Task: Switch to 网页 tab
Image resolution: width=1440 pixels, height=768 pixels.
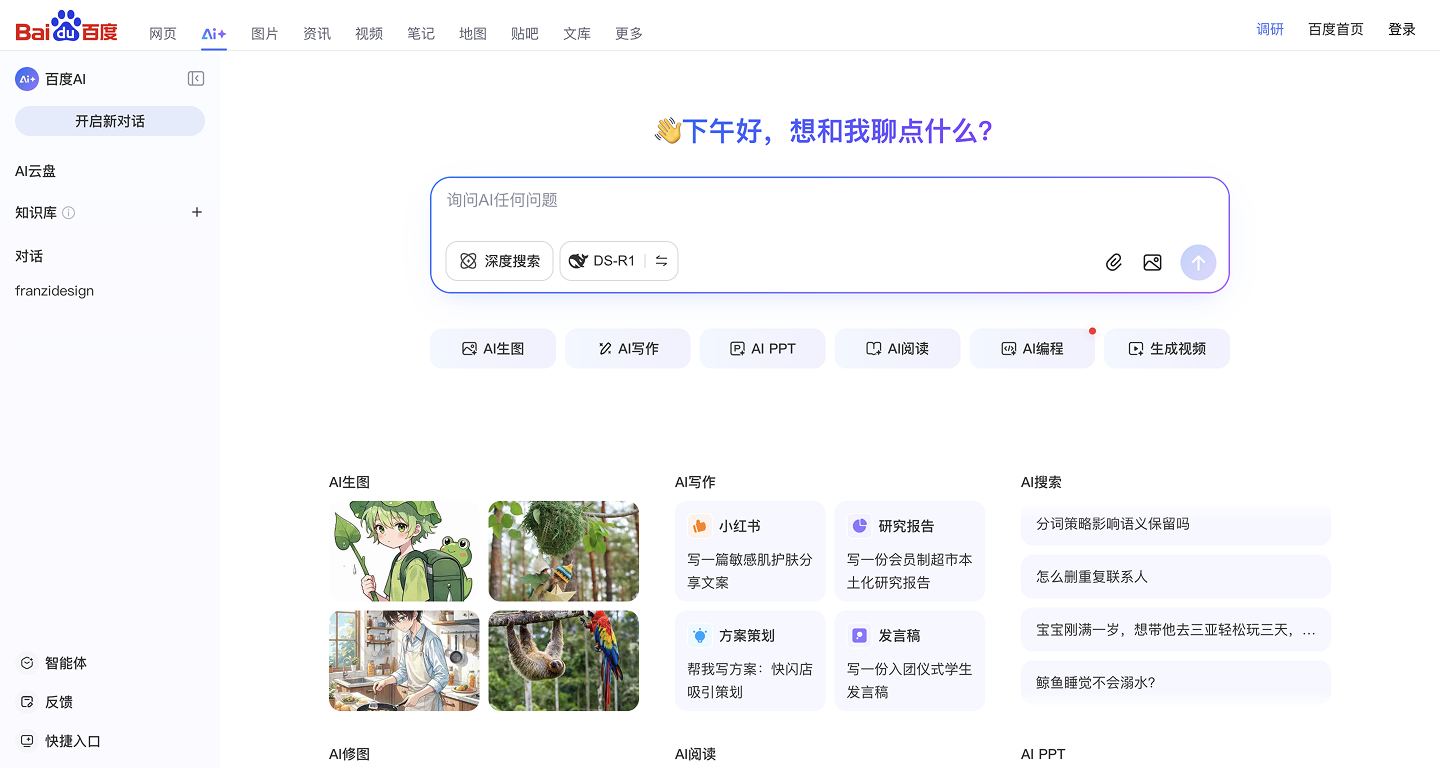Action: 163,33
